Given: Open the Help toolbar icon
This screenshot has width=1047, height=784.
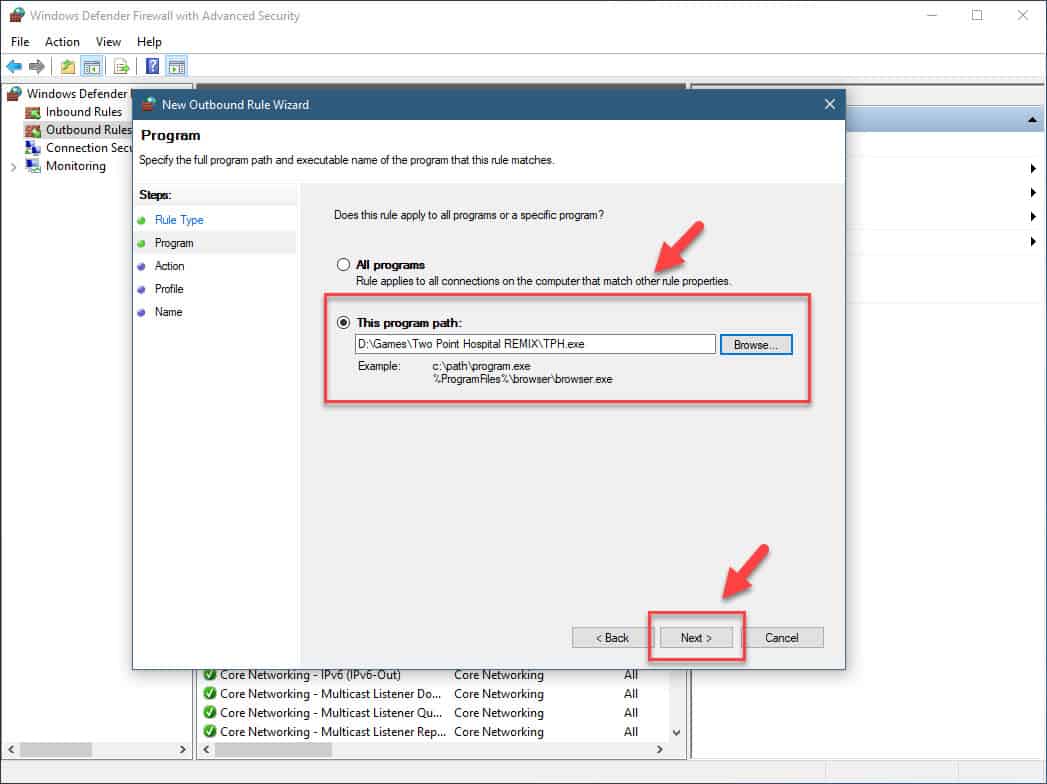Looking at the screenshot, I should (152, 66).
